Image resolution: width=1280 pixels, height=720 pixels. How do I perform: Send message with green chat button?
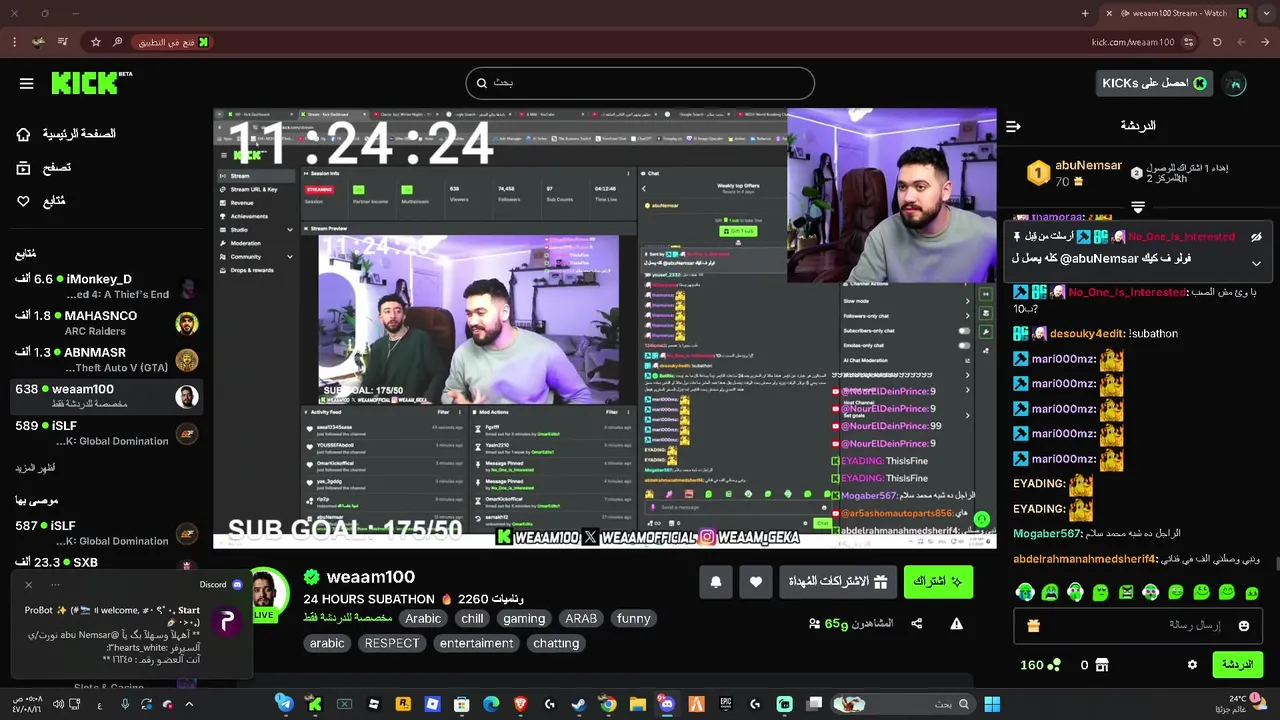click(1238, 665)
